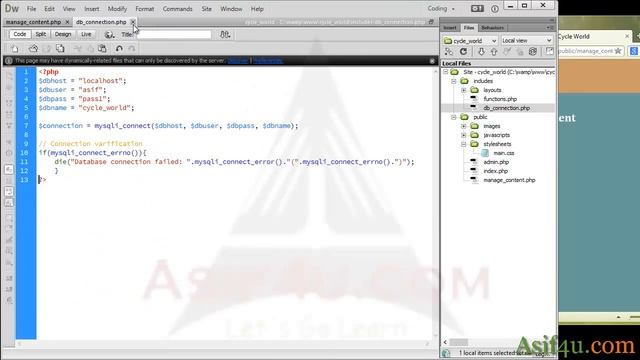Select admin.php in the Files tree
Viewport: 640px width, 360px height.
click(x=496, y=162)
